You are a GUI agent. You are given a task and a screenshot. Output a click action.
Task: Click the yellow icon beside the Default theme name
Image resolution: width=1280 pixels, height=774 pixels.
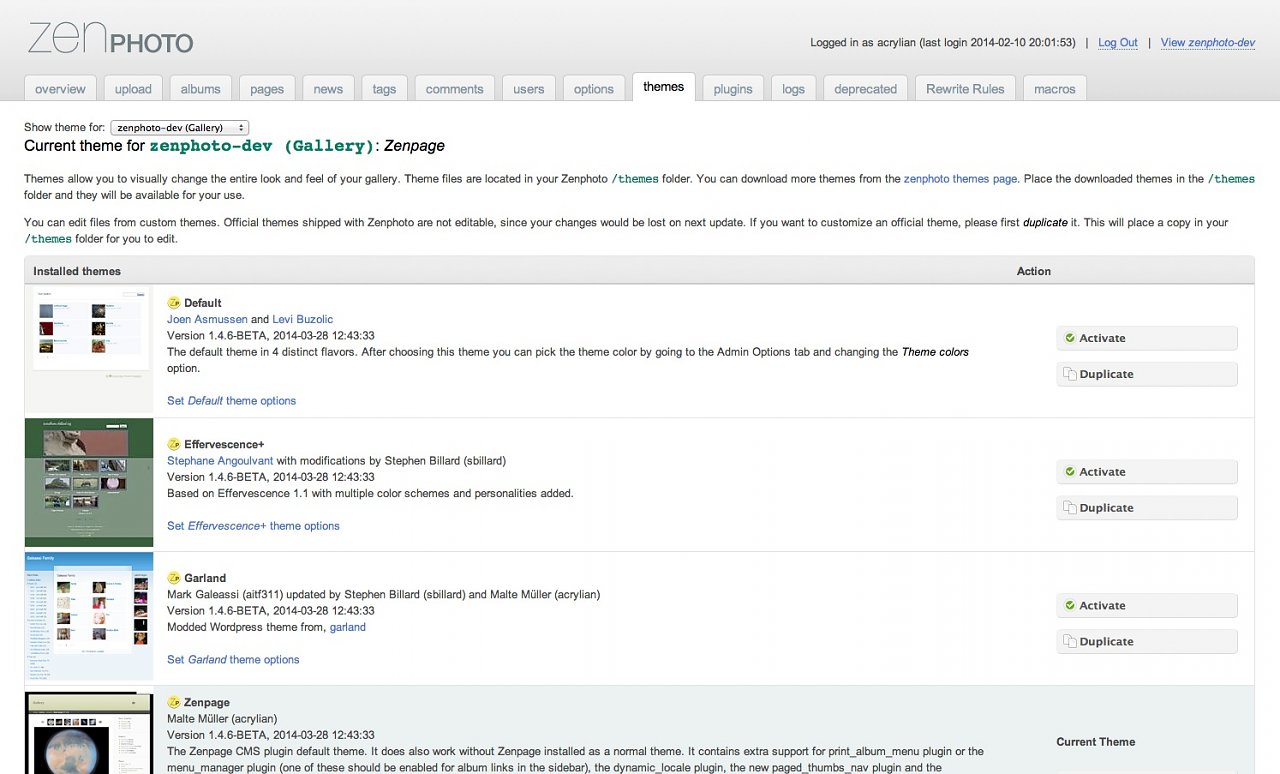[x=174, y=303]
